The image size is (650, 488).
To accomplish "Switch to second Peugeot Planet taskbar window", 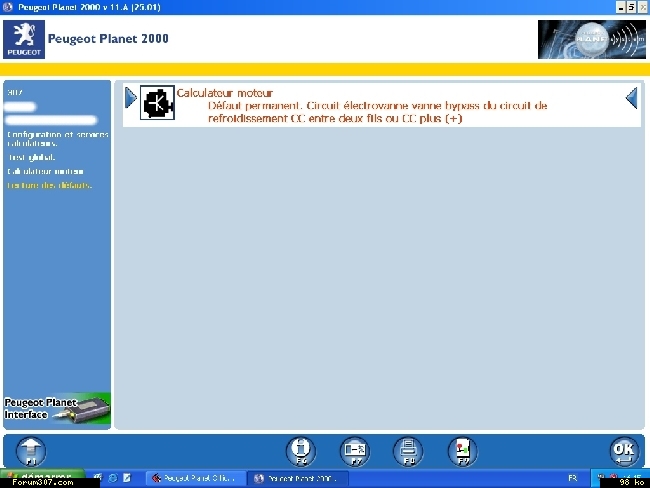I will pos(298,479).
